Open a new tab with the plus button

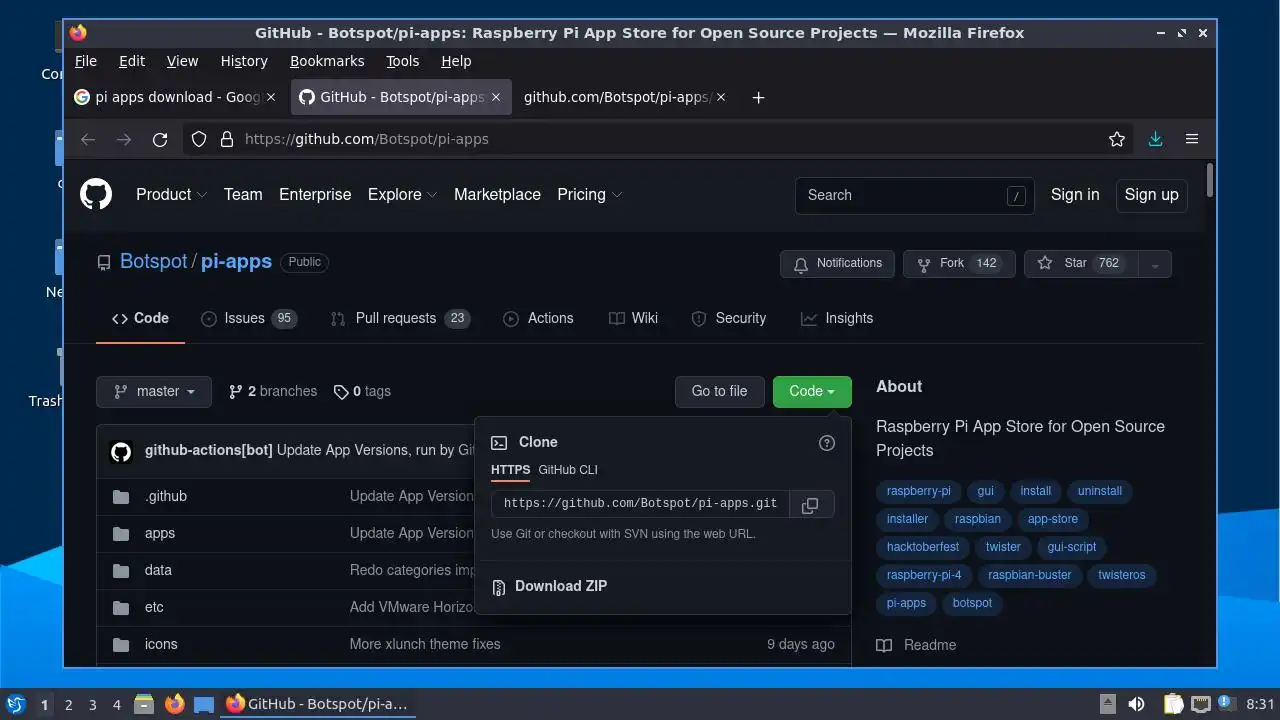(x=758, y=97)
